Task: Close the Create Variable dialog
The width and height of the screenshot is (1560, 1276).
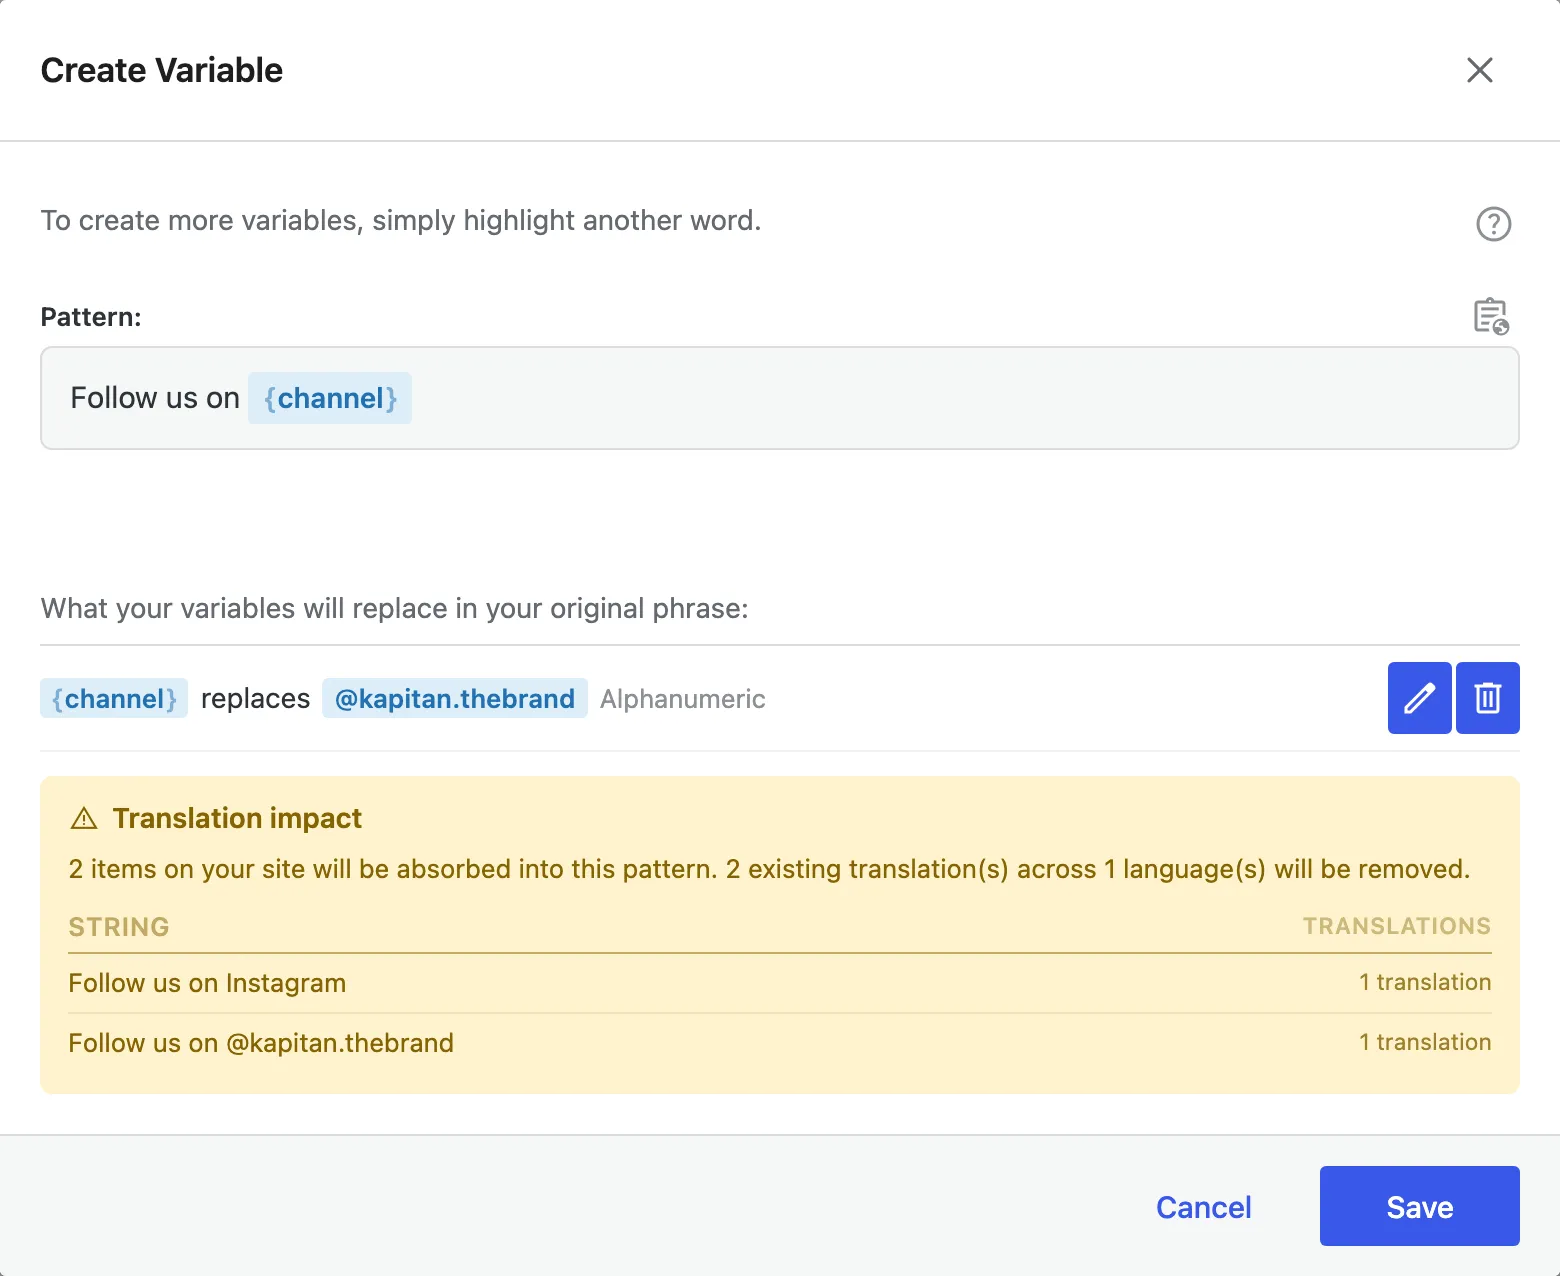Action: pos(1479,70)
